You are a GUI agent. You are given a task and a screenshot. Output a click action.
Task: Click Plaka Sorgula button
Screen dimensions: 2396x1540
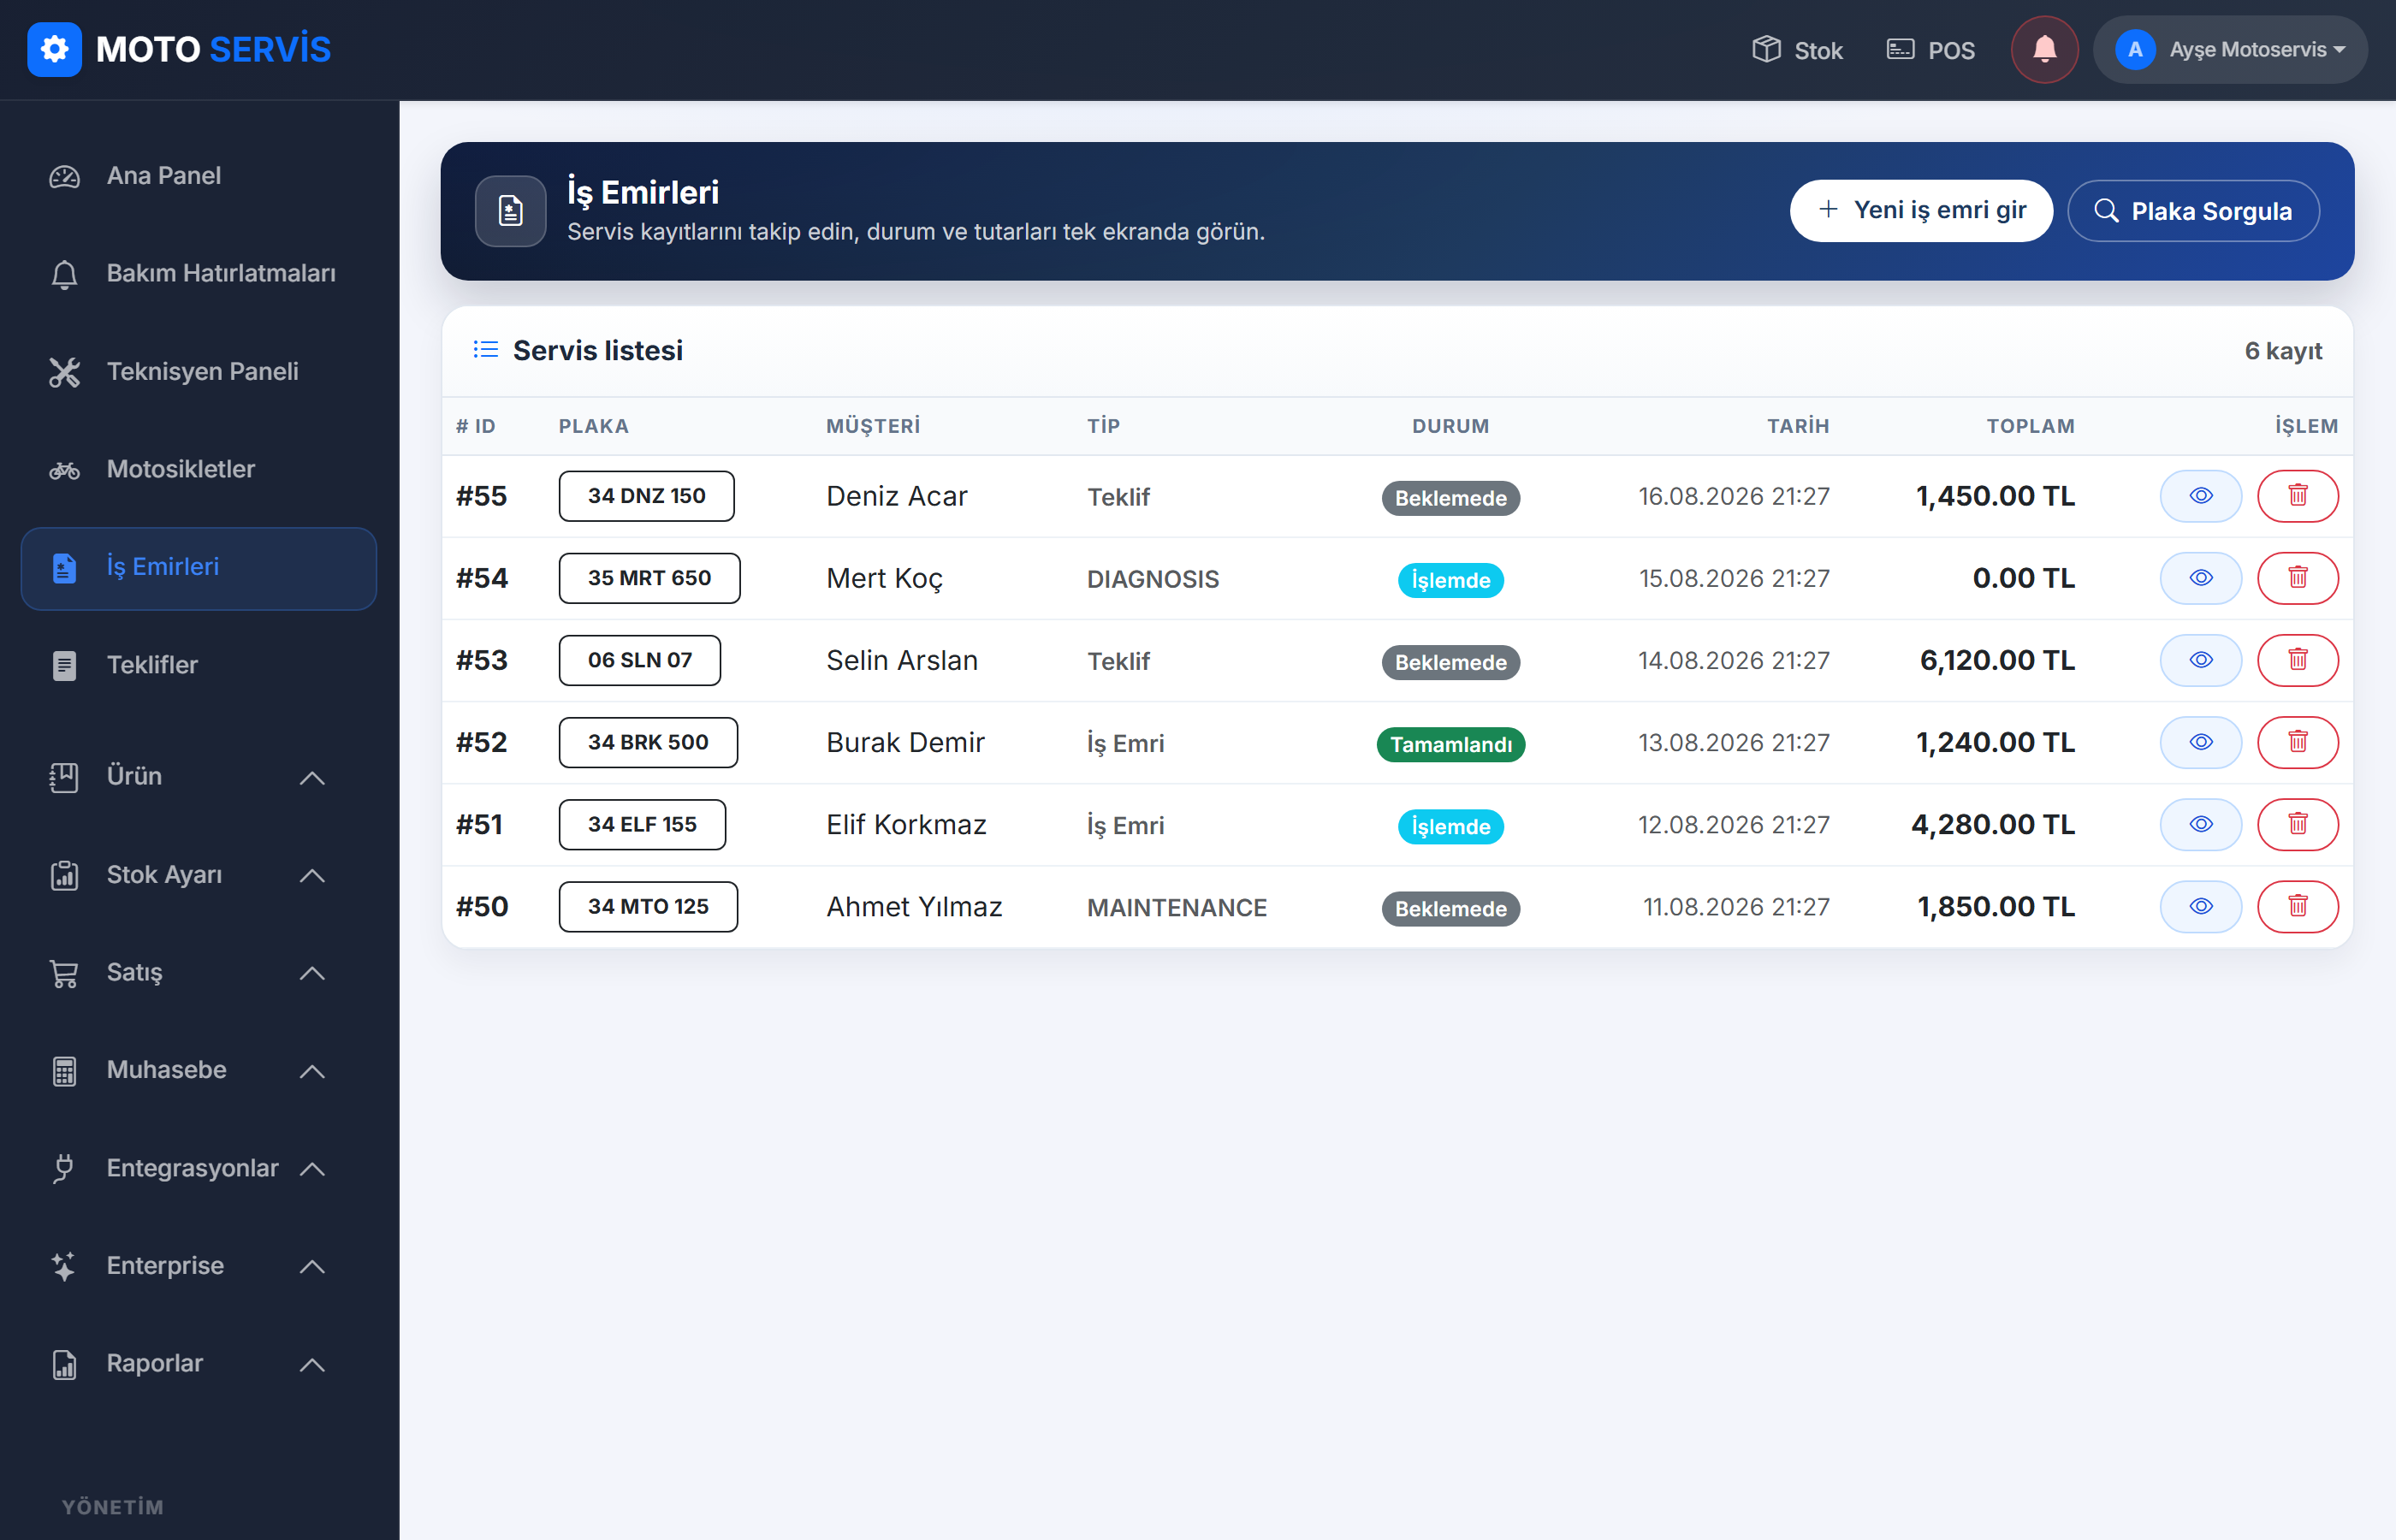point(2193,210)
